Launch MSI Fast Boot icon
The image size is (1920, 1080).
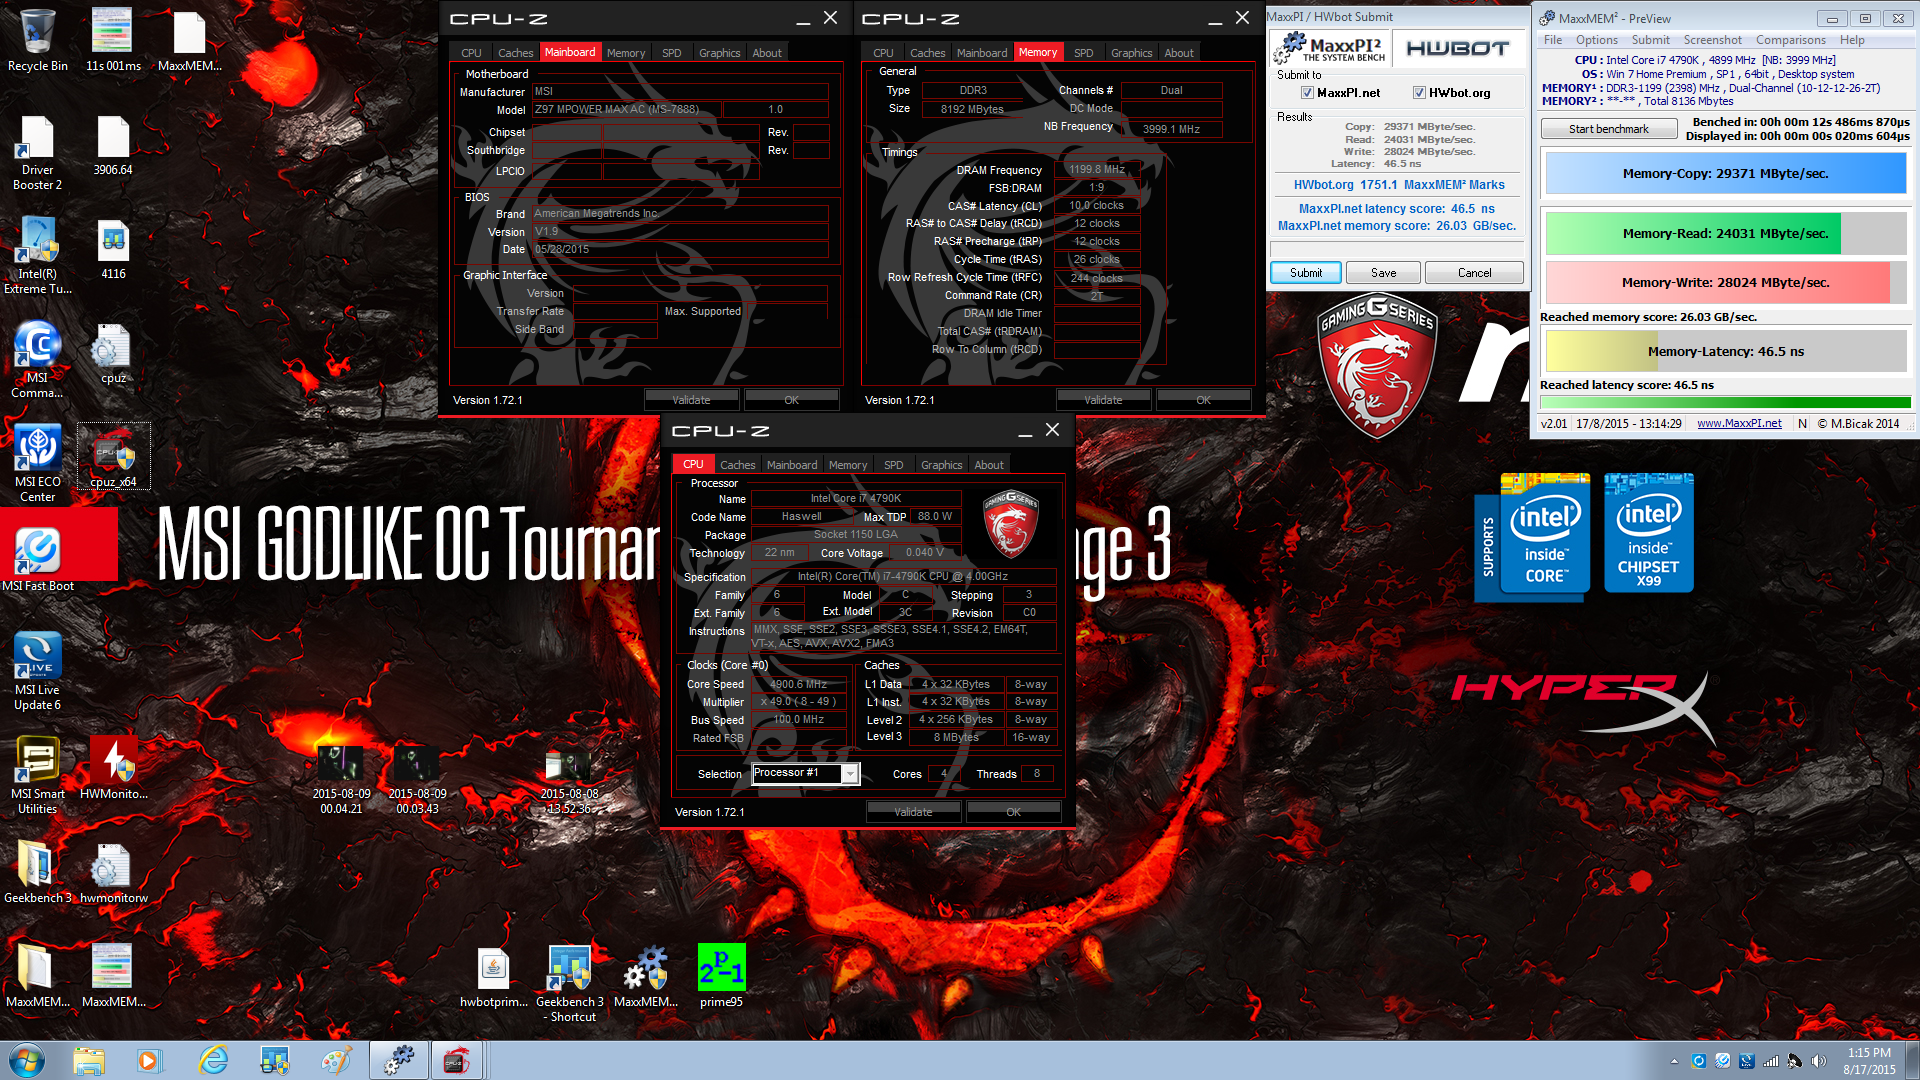point(37,560)
